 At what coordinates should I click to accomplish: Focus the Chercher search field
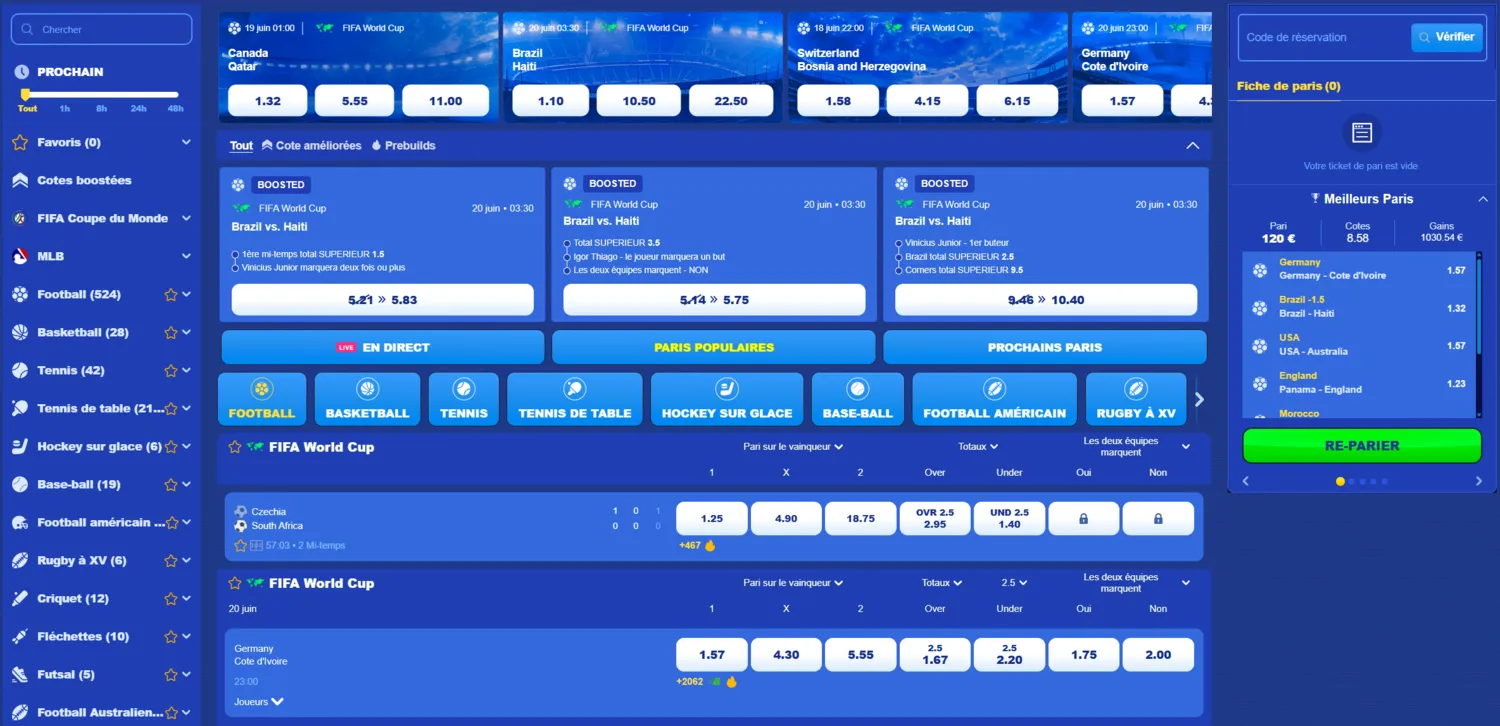(101, 29)
